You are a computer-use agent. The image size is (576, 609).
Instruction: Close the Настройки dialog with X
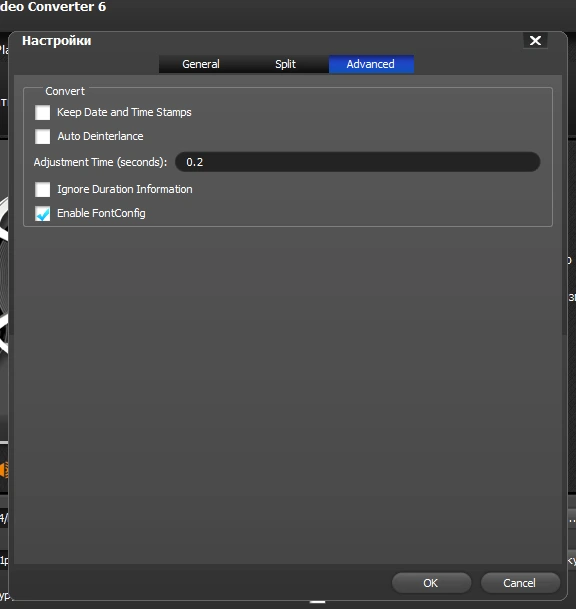point(535,40)
